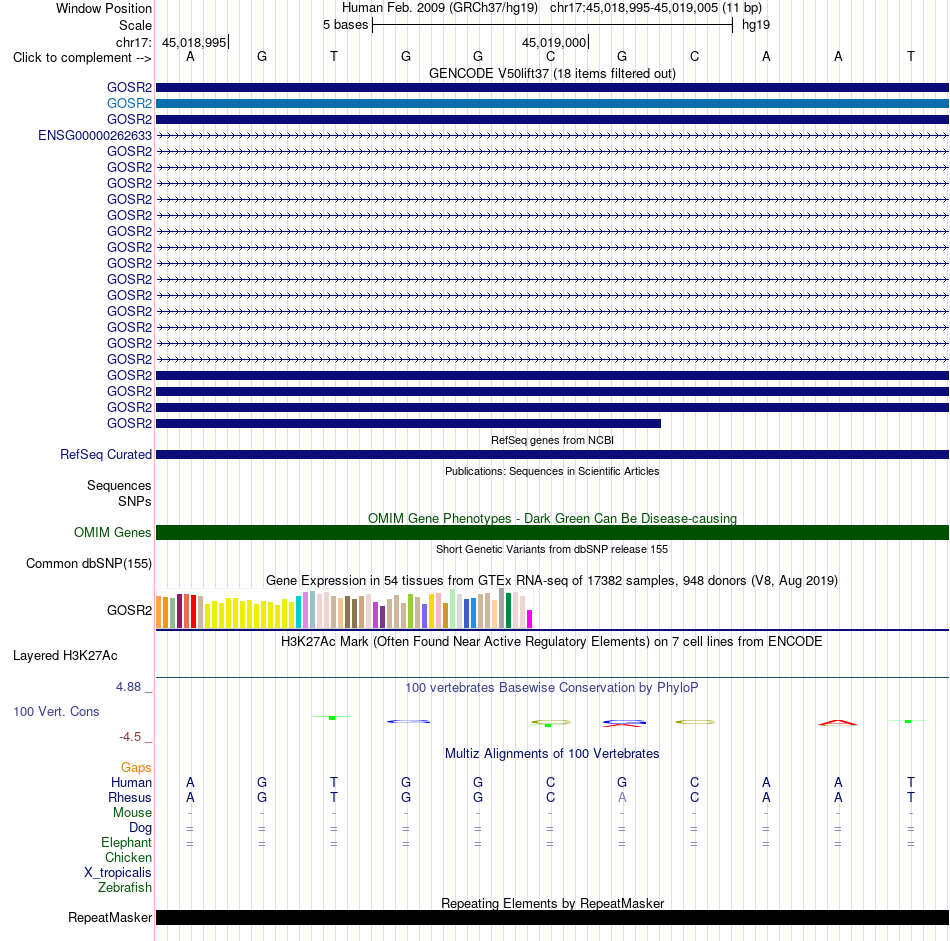Image resolution: width=950 pixels, height=941 pixels.
Task: Click the 'RefSeq Curated' track label
Action: coord(105,454)
